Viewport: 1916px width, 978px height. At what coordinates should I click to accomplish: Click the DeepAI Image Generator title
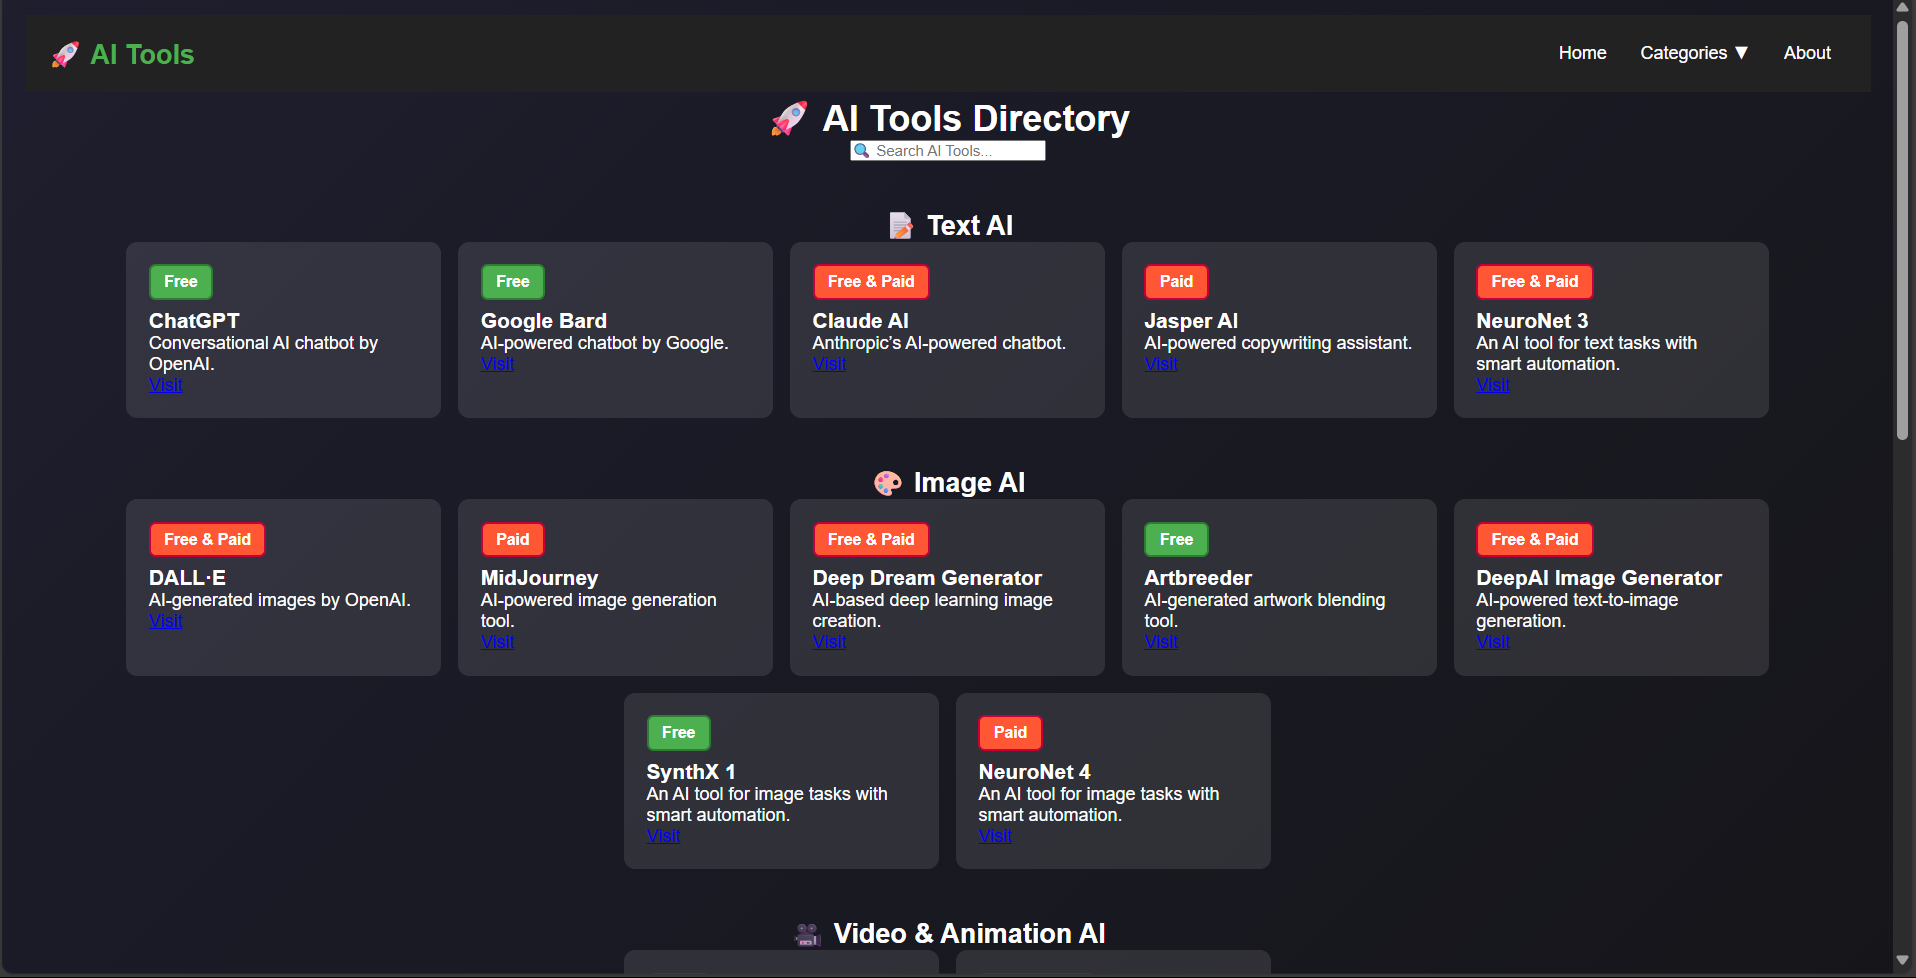coord(1599,578)
